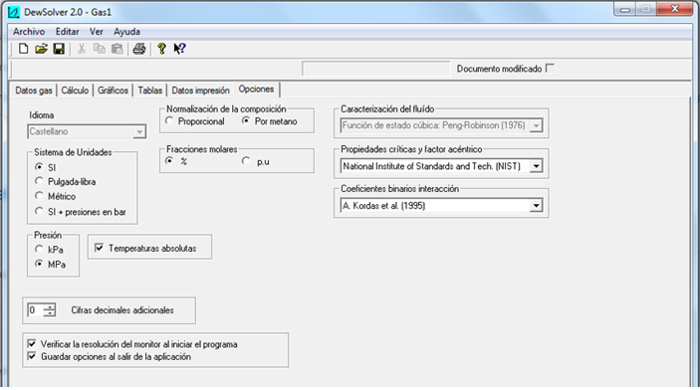The image size is (700, 390).
Task: Open the Ayuda menu
Action: [x=127, y=32]
